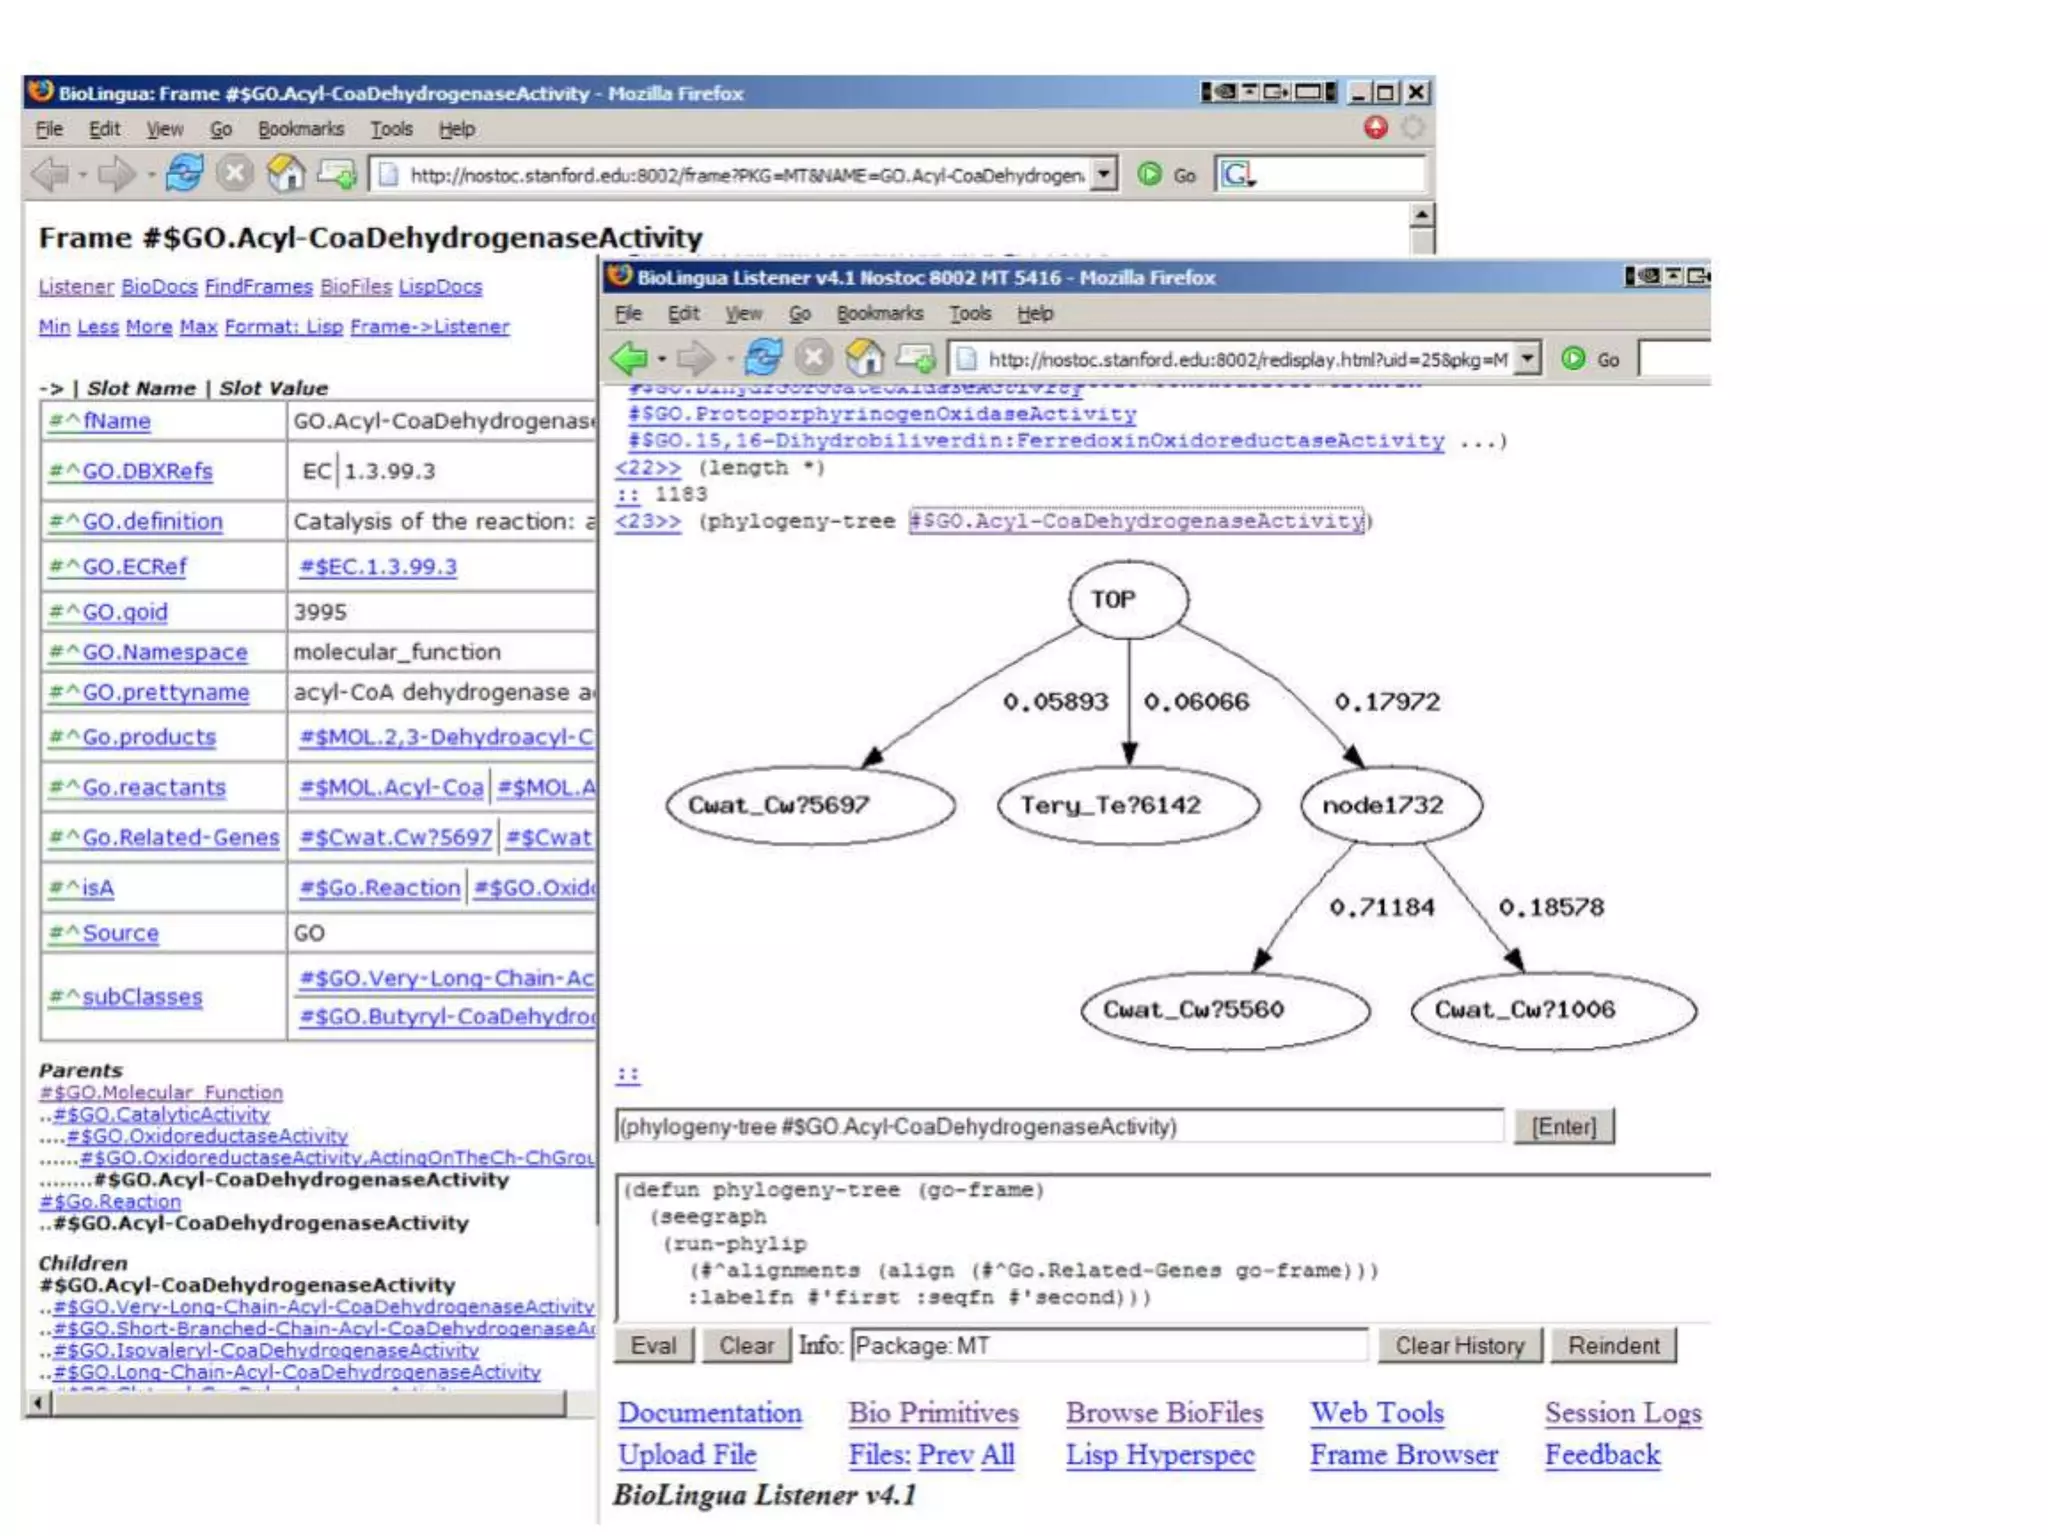
Task: Click the phylogeny-tree command input field
Action: [1058, 1127]
